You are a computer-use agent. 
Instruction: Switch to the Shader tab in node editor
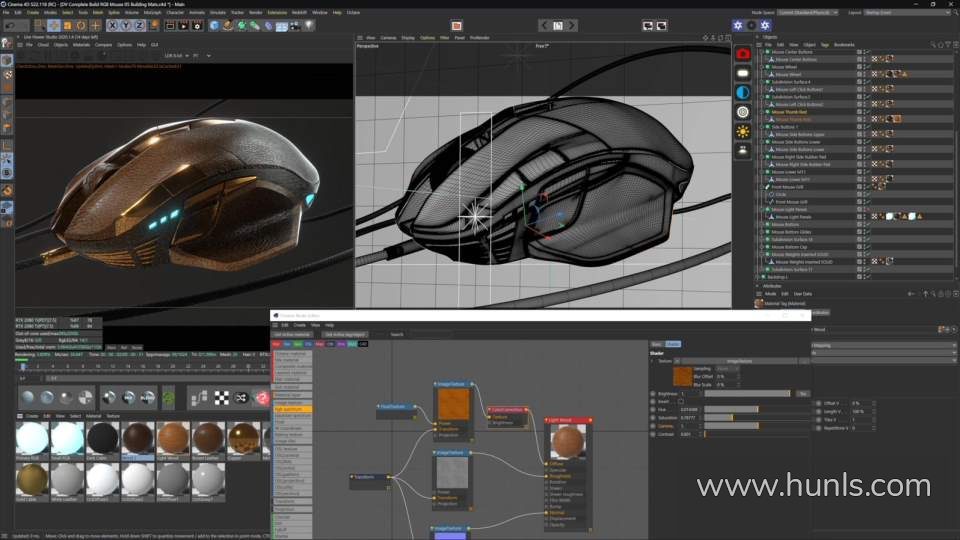click(673, 344)
